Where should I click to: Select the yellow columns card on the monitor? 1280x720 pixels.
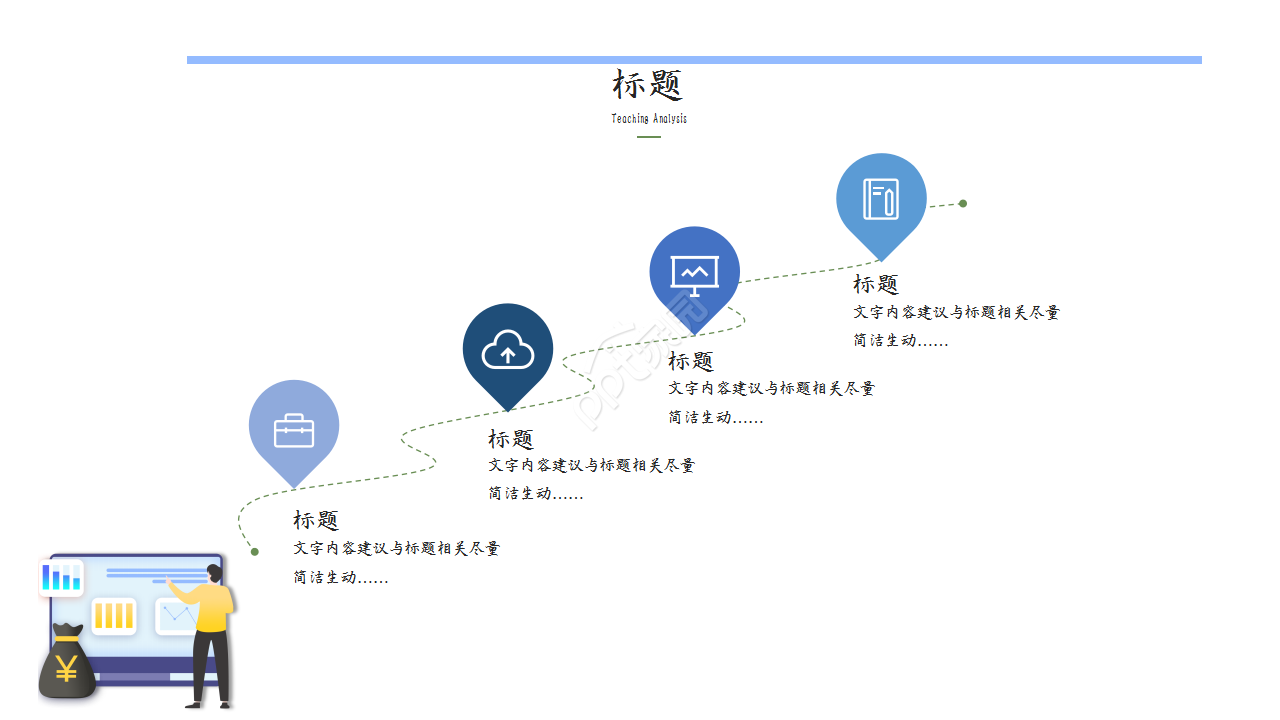(114, 615)
